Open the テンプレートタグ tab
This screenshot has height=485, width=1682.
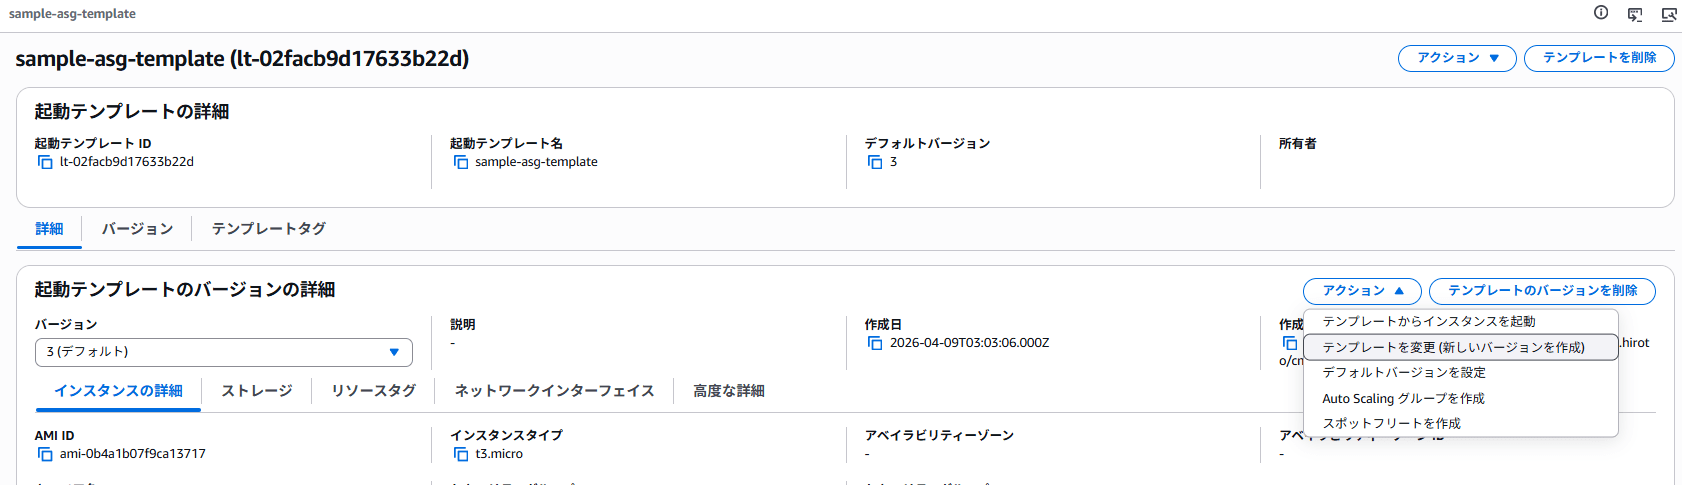point(269,229)
